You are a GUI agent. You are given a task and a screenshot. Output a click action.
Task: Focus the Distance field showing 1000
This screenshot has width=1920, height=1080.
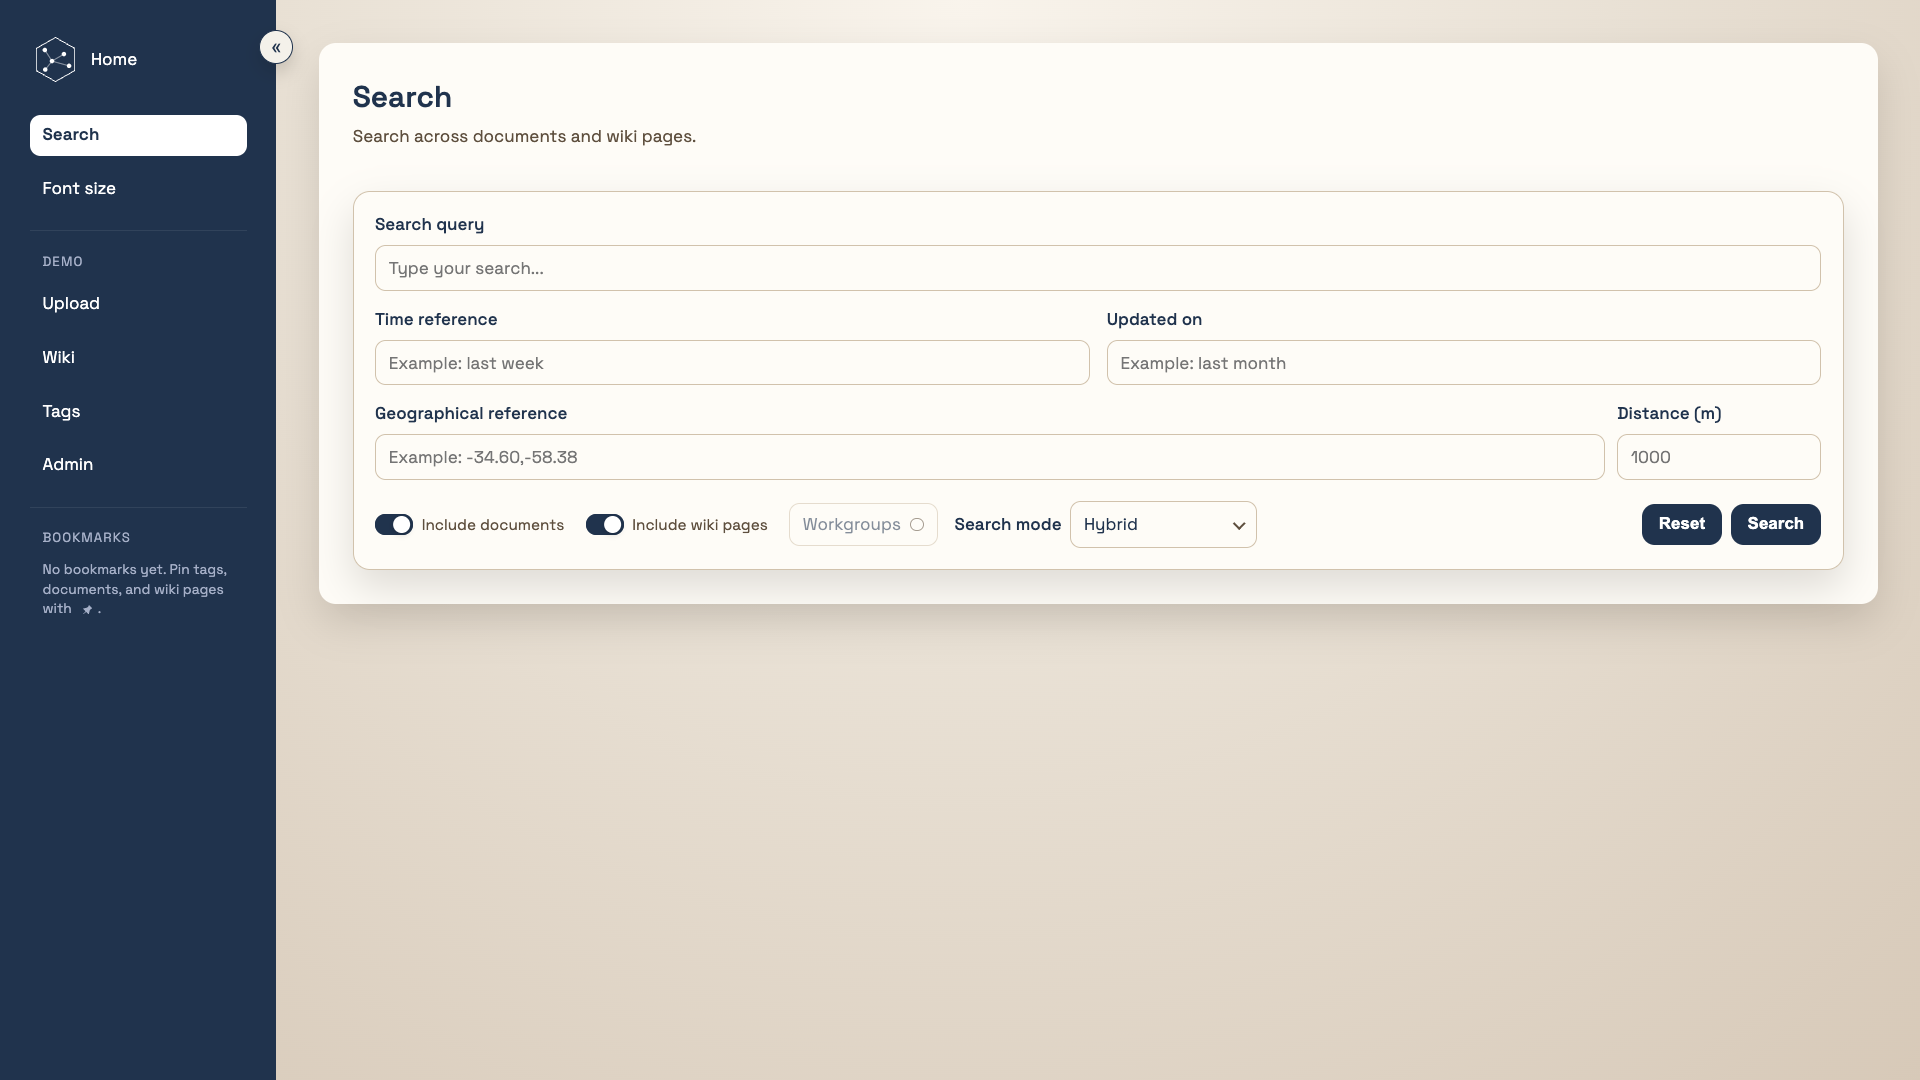(x=1717, y=456)
